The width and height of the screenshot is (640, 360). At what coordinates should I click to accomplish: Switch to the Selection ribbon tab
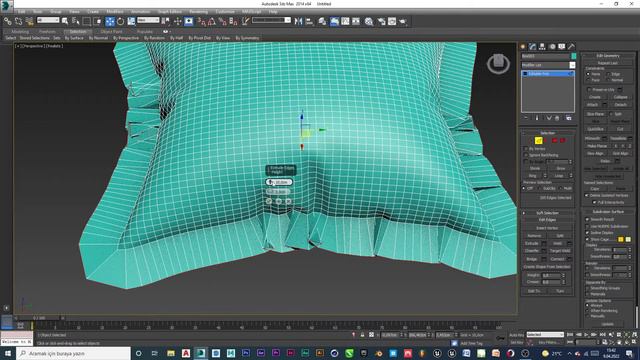point(78,31)
